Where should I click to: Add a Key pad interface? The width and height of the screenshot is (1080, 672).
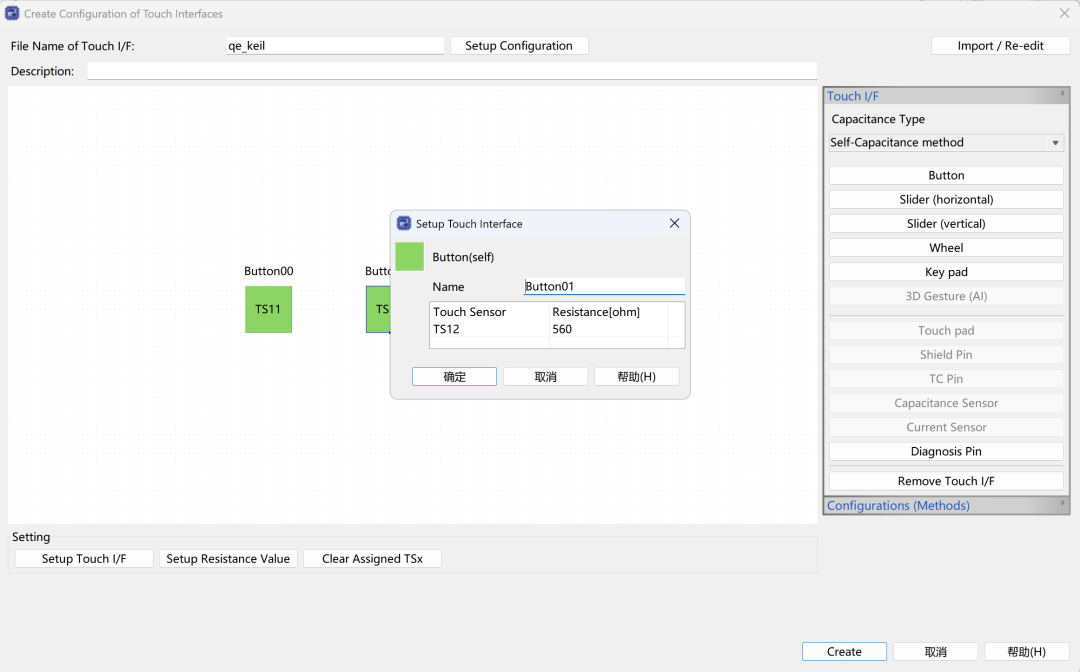tap(945, 272)
